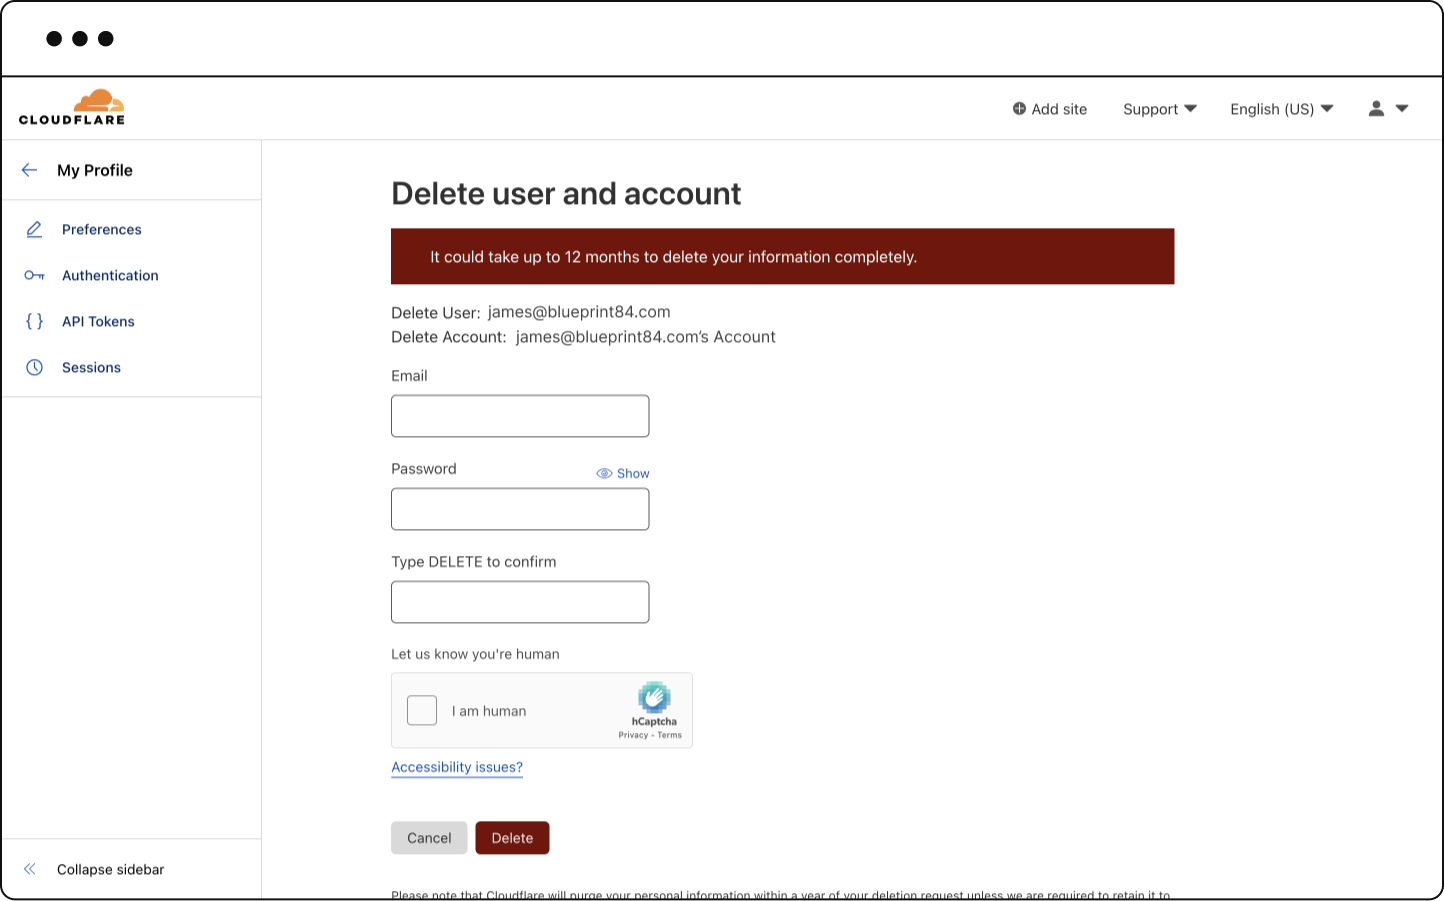Screen dimensions: 1444x901
Task: Open the Accessibility issues? link
Action: point(457,767)
